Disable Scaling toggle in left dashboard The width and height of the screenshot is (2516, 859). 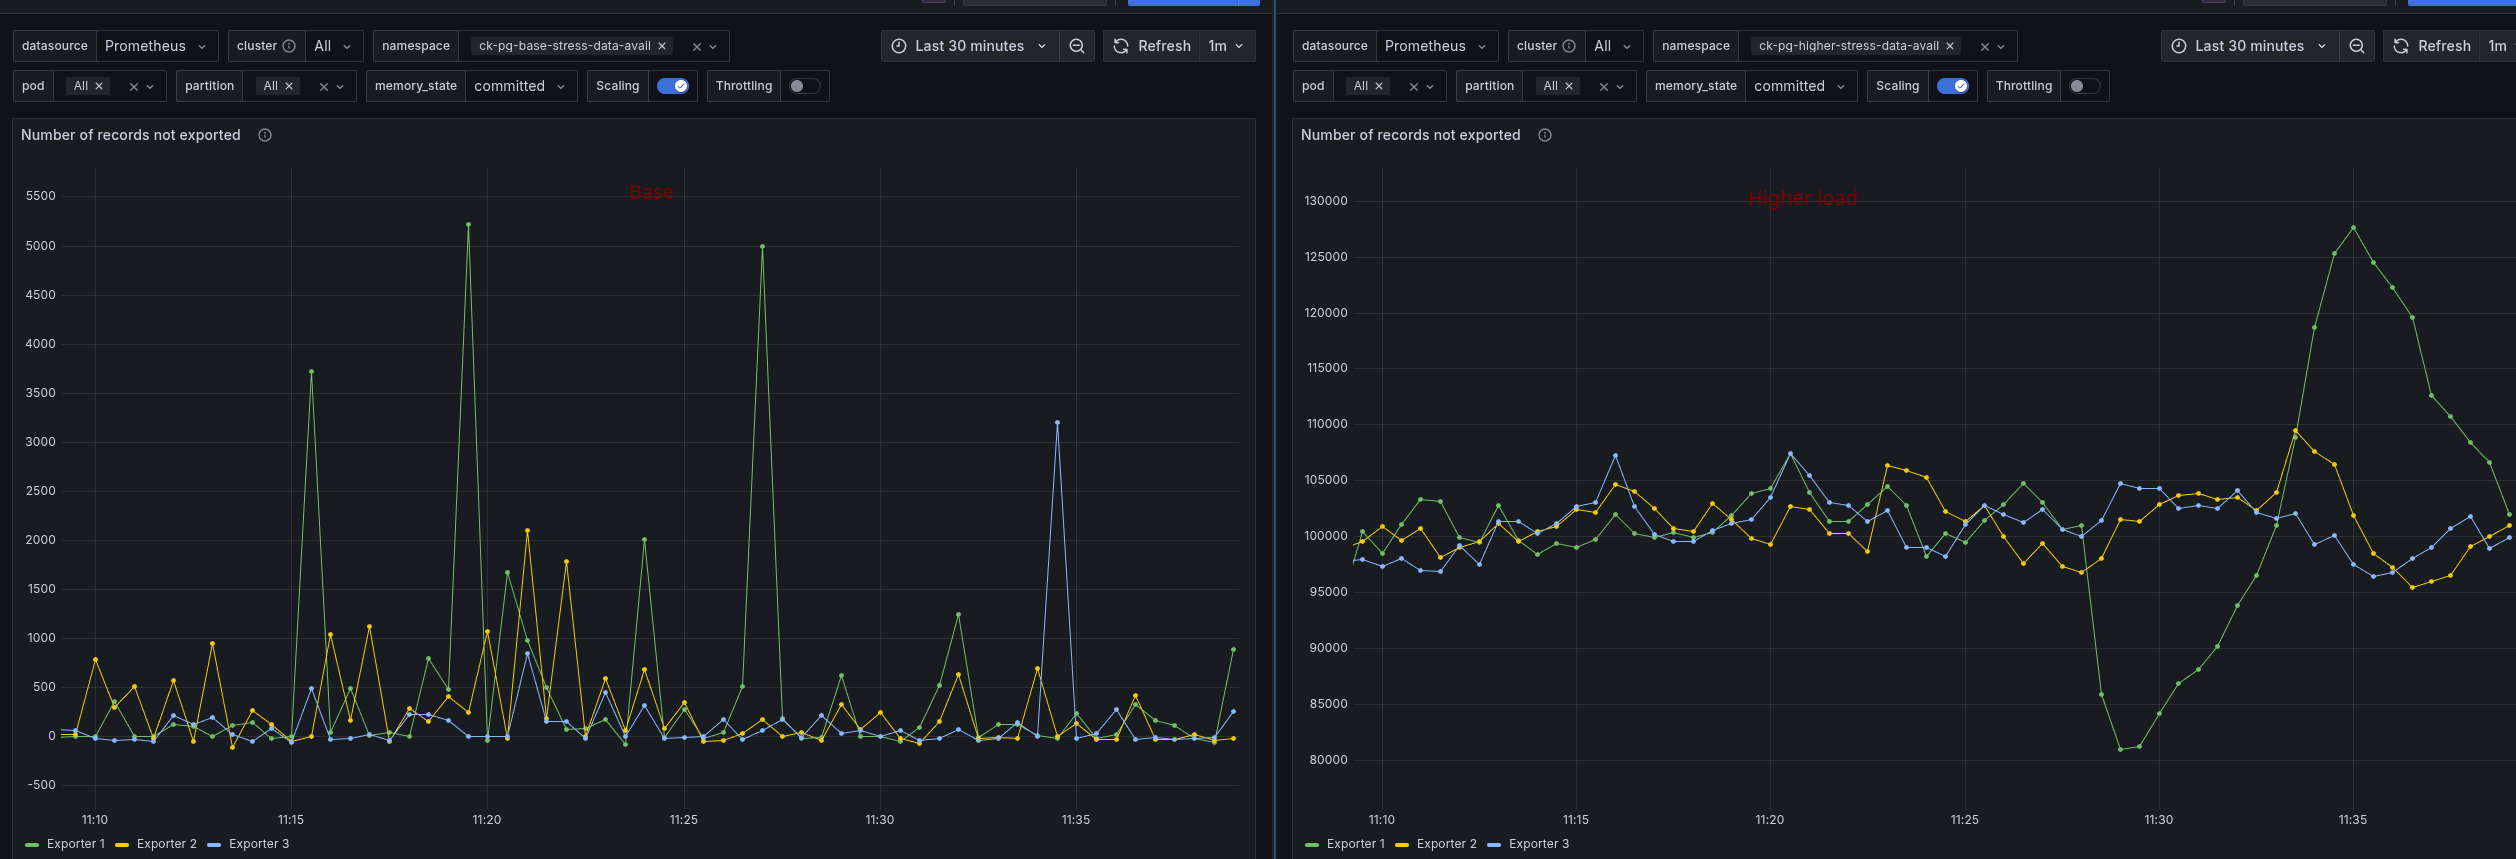coord(673,86)
